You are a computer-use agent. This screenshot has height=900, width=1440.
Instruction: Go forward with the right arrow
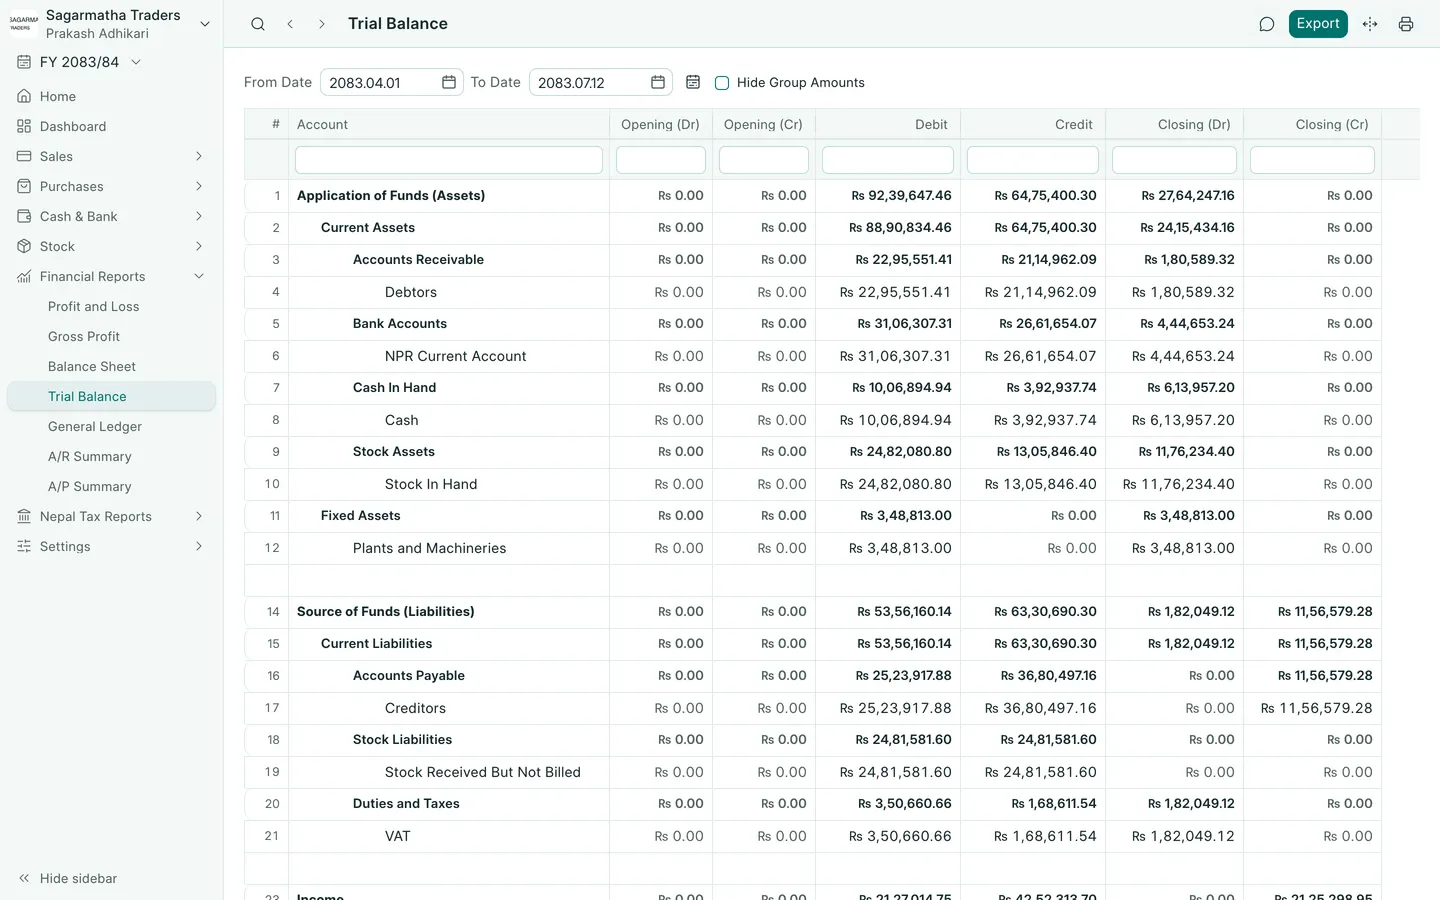click(x=321, y=24)
